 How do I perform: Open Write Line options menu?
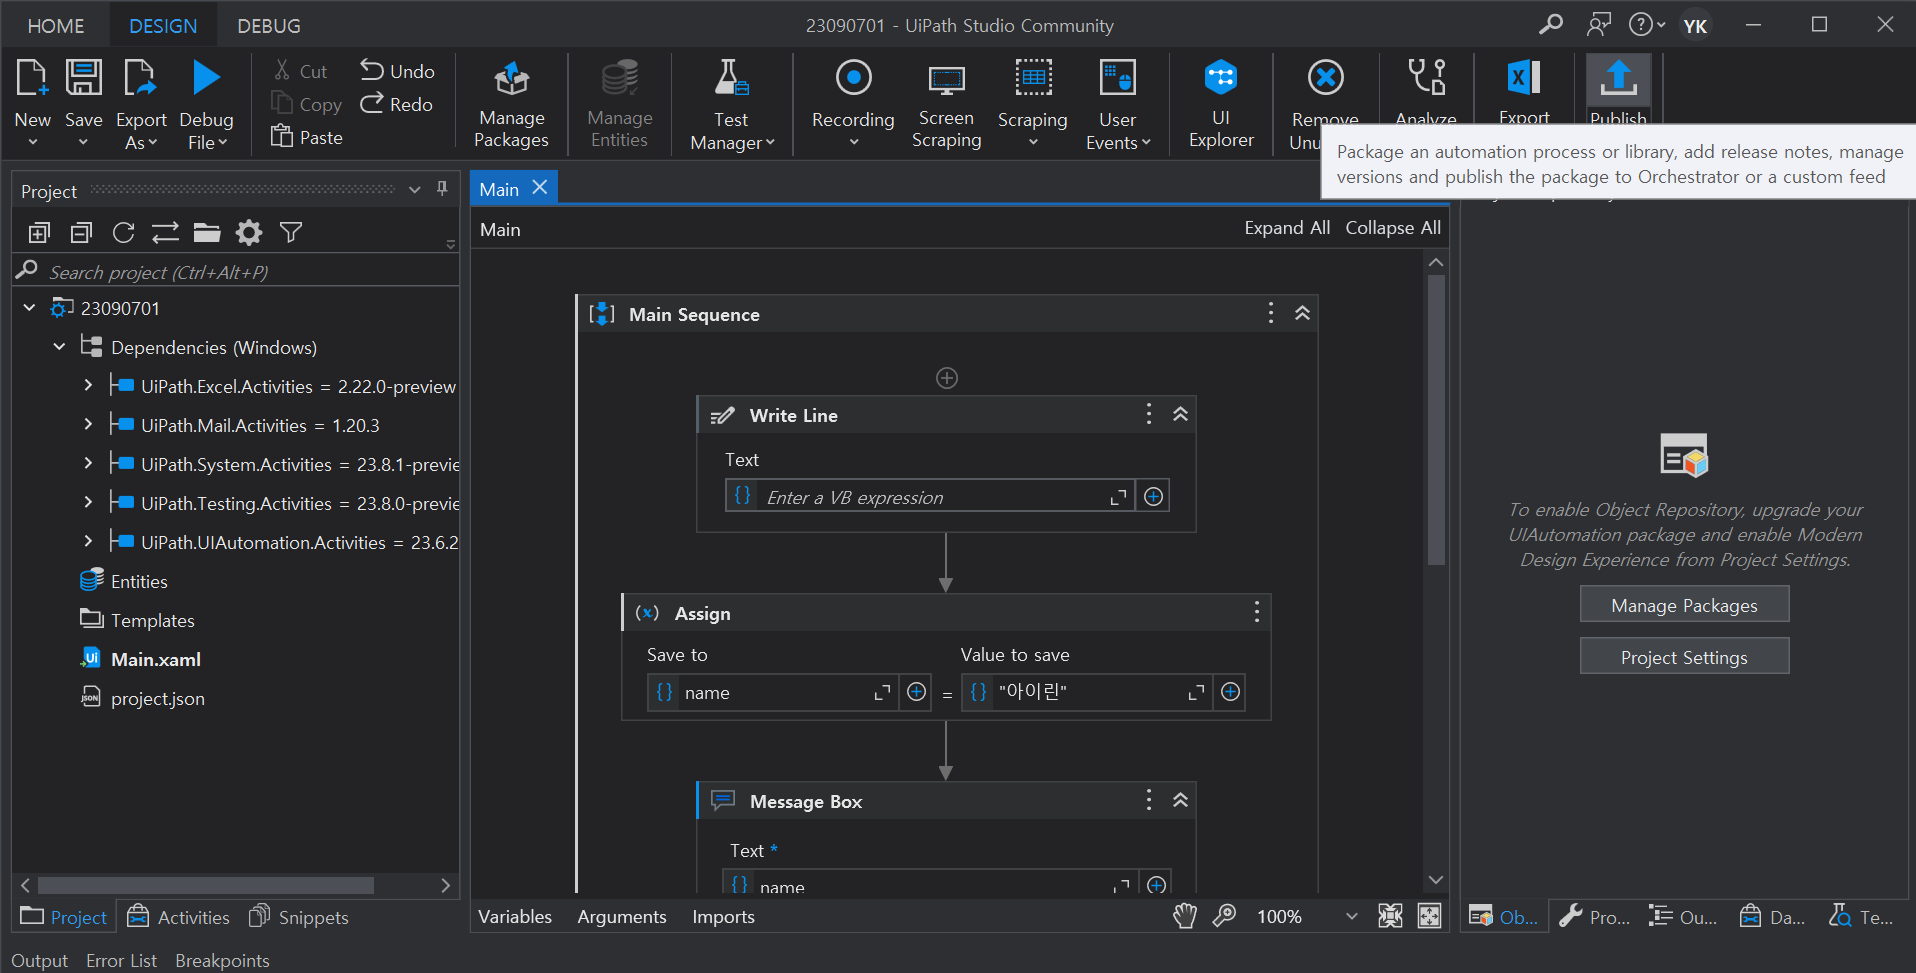[1148, 414]
